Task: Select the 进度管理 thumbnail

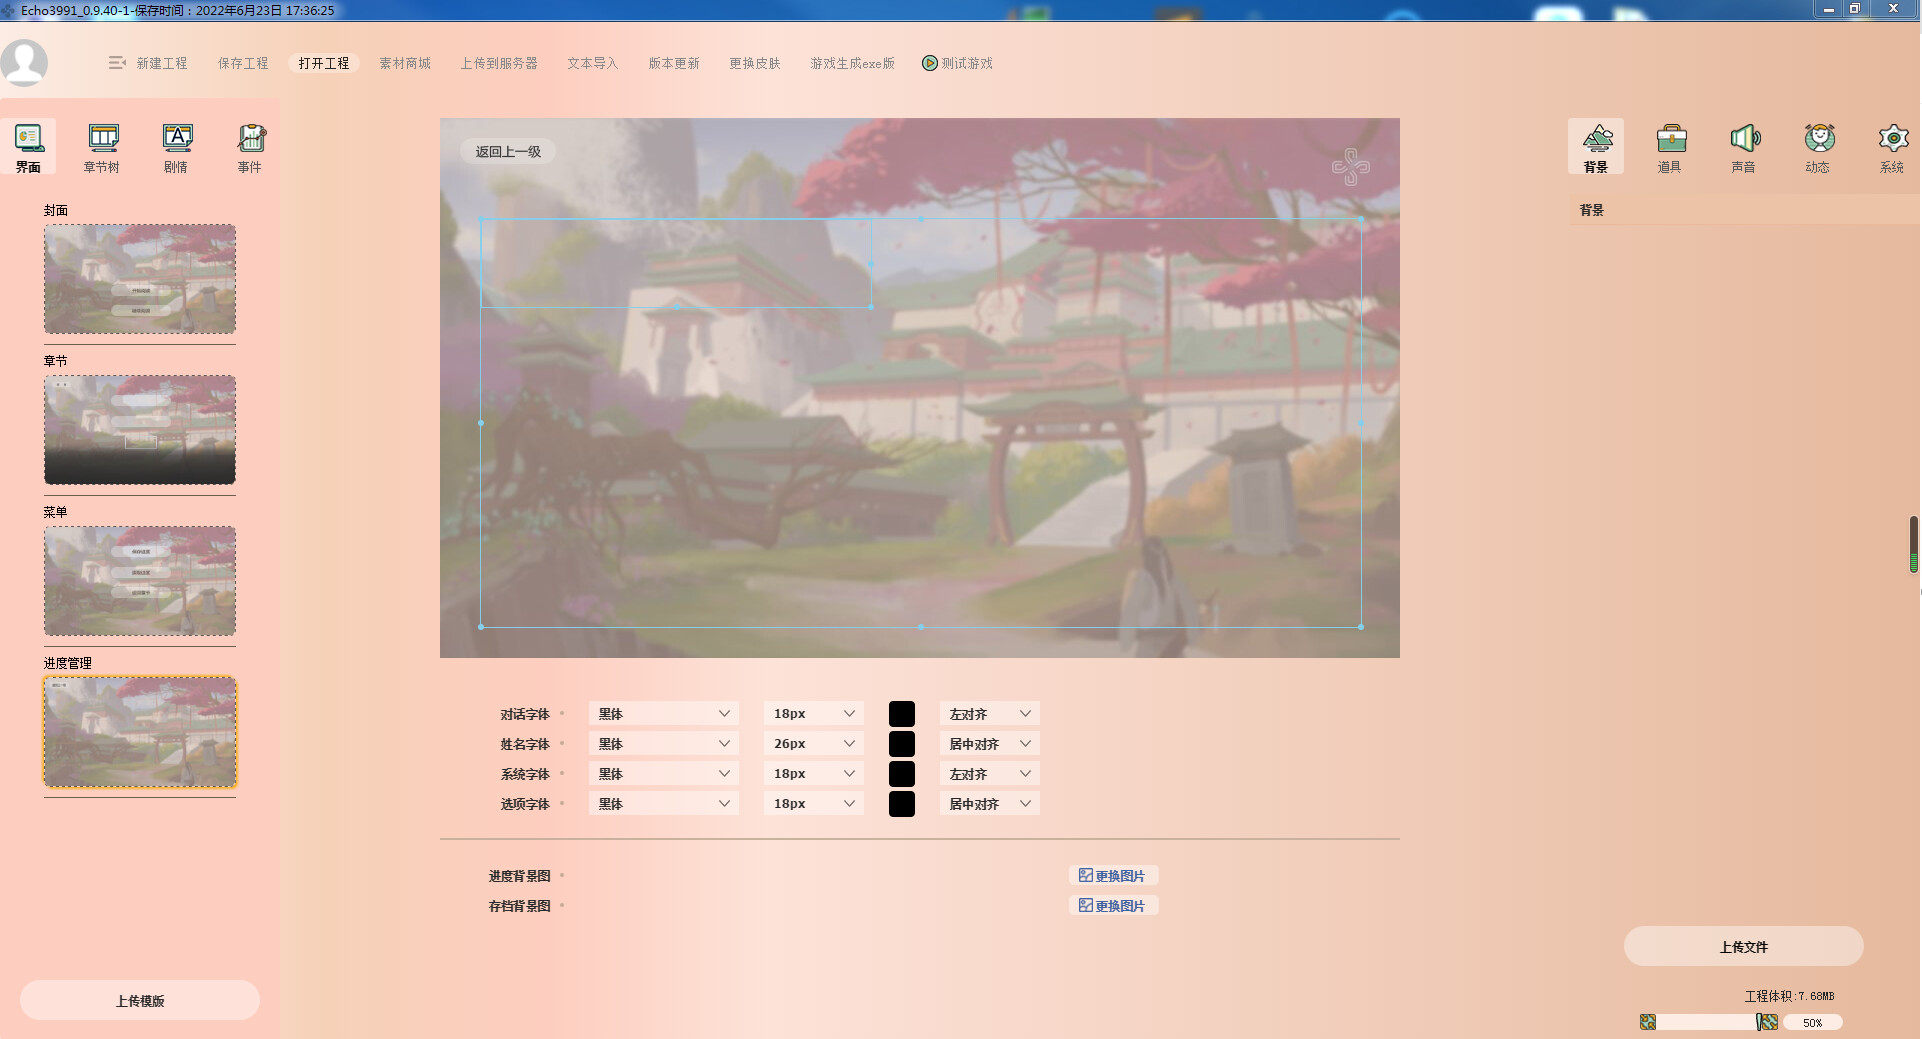Action: (x=139, y=732)
